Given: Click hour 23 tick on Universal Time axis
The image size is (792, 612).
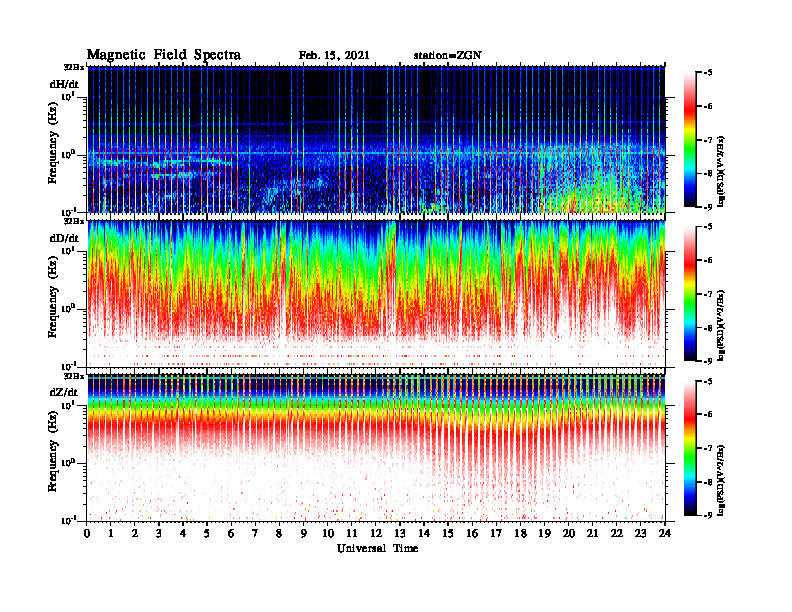Looking at the screenshot, I should [x=640, y=533].
